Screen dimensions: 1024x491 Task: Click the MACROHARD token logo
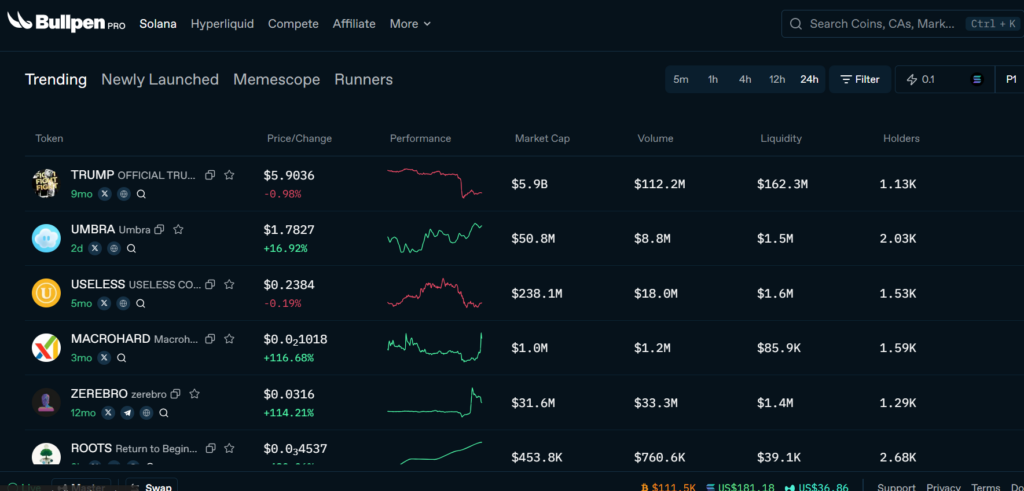coord(46,348)
